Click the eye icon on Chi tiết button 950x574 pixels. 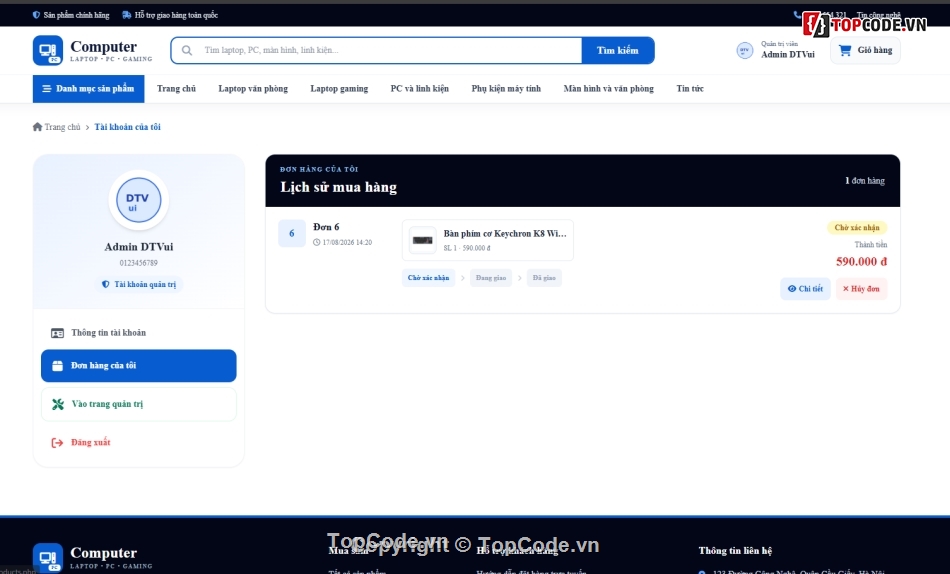(791, 289)
